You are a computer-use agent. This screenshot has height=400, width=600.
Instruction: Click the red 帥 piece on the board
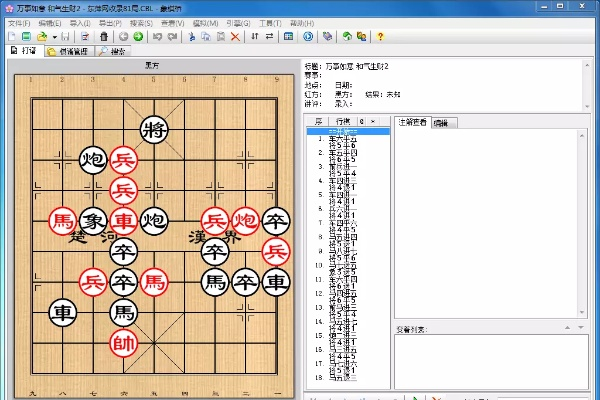[123, 345]
